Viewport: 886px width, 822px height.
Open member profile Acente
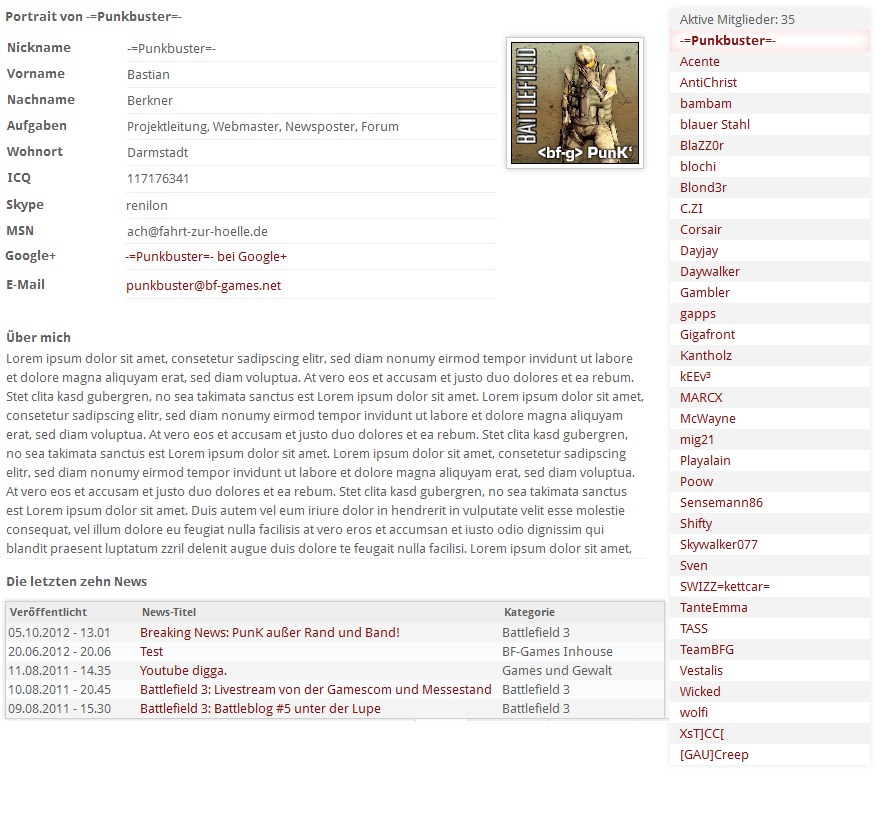click(700, 62)
